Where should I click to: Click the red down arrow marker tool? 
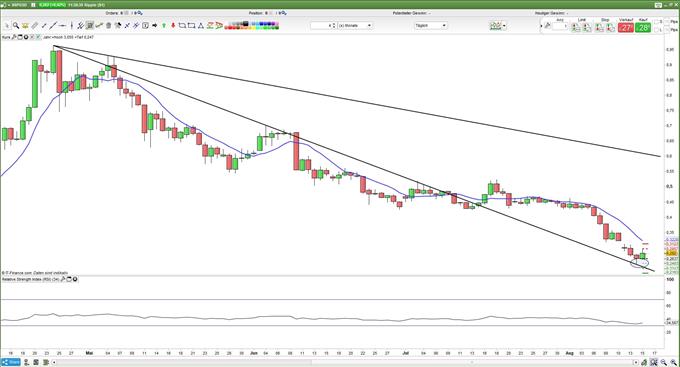173,26
